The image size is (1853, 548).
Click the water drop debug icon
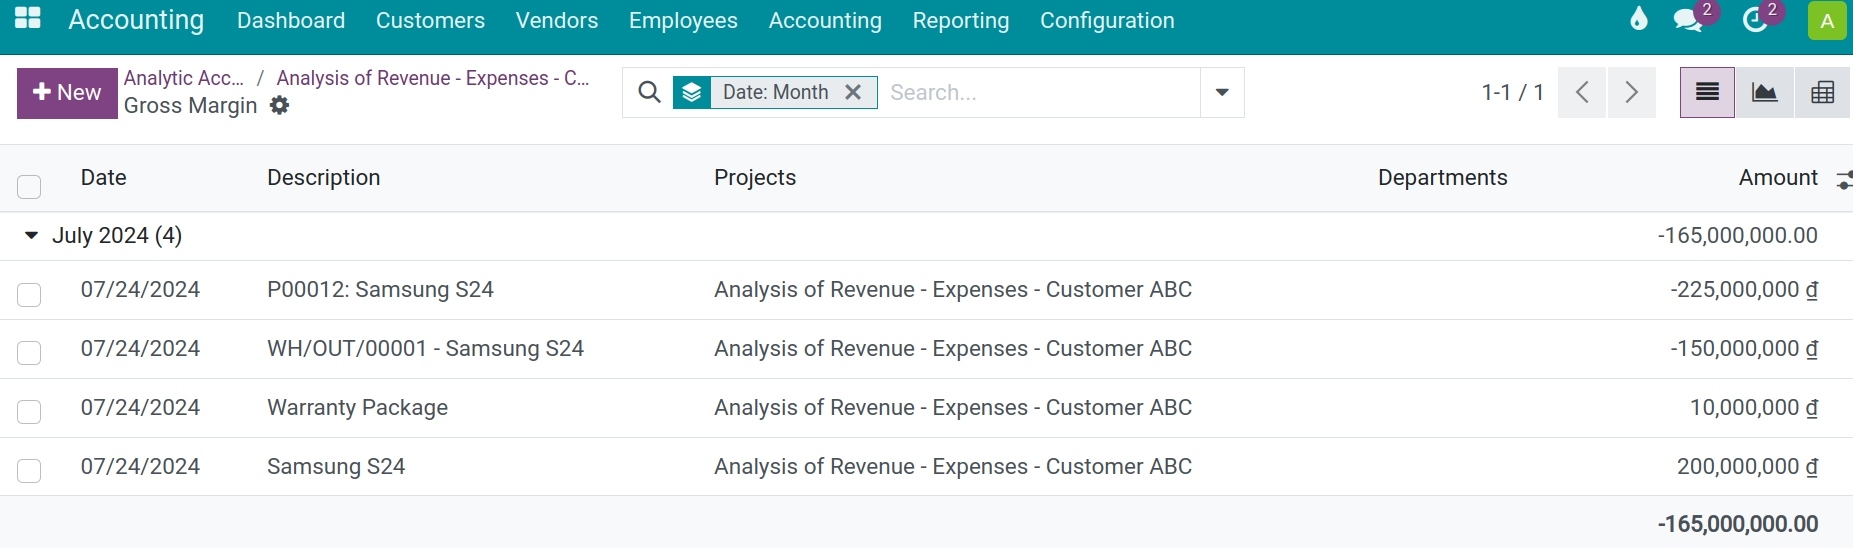point(1638,19)
